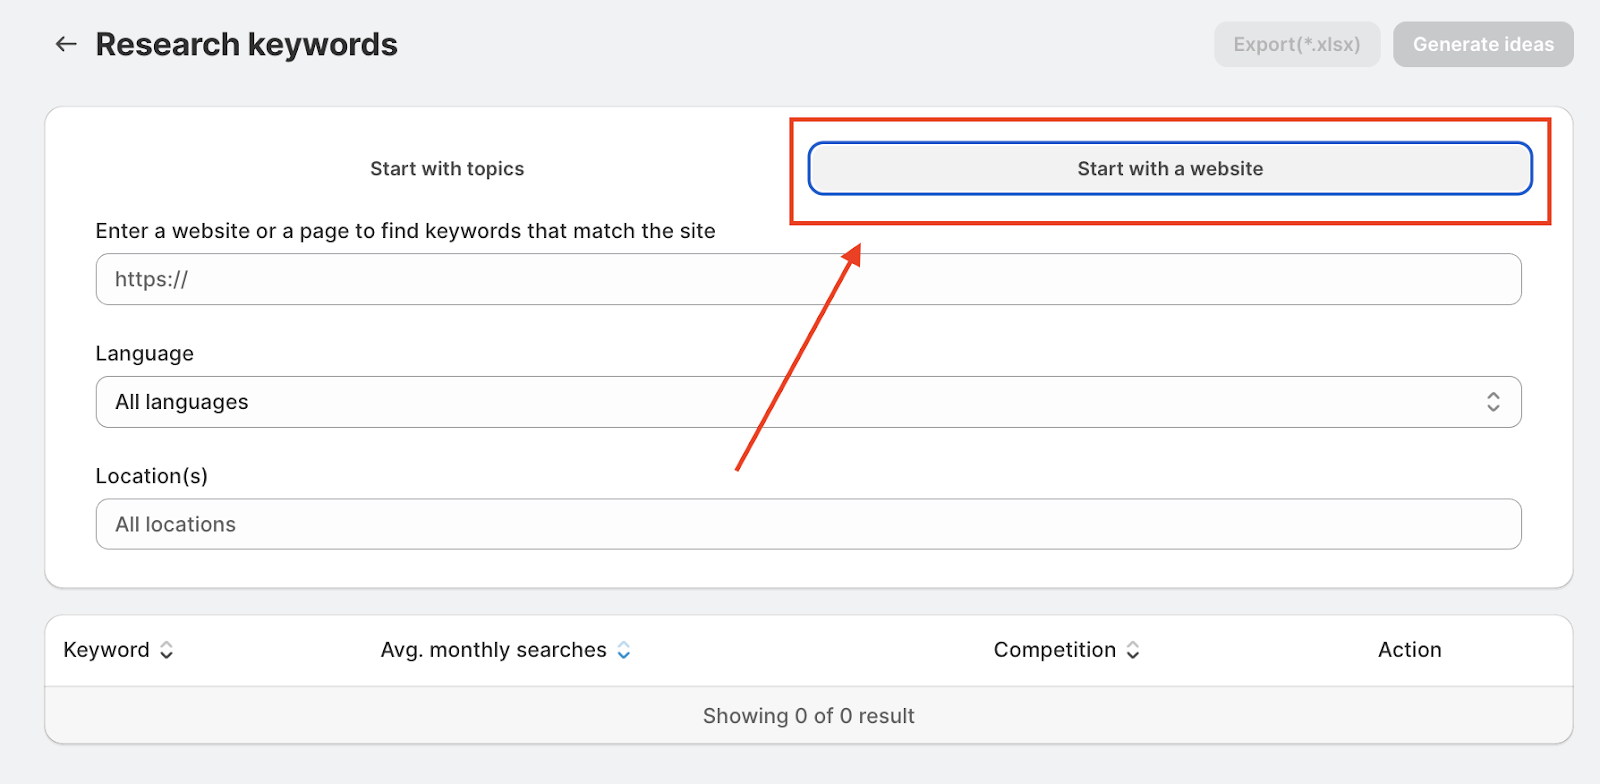Click the Action column header

coord(1409,650)
